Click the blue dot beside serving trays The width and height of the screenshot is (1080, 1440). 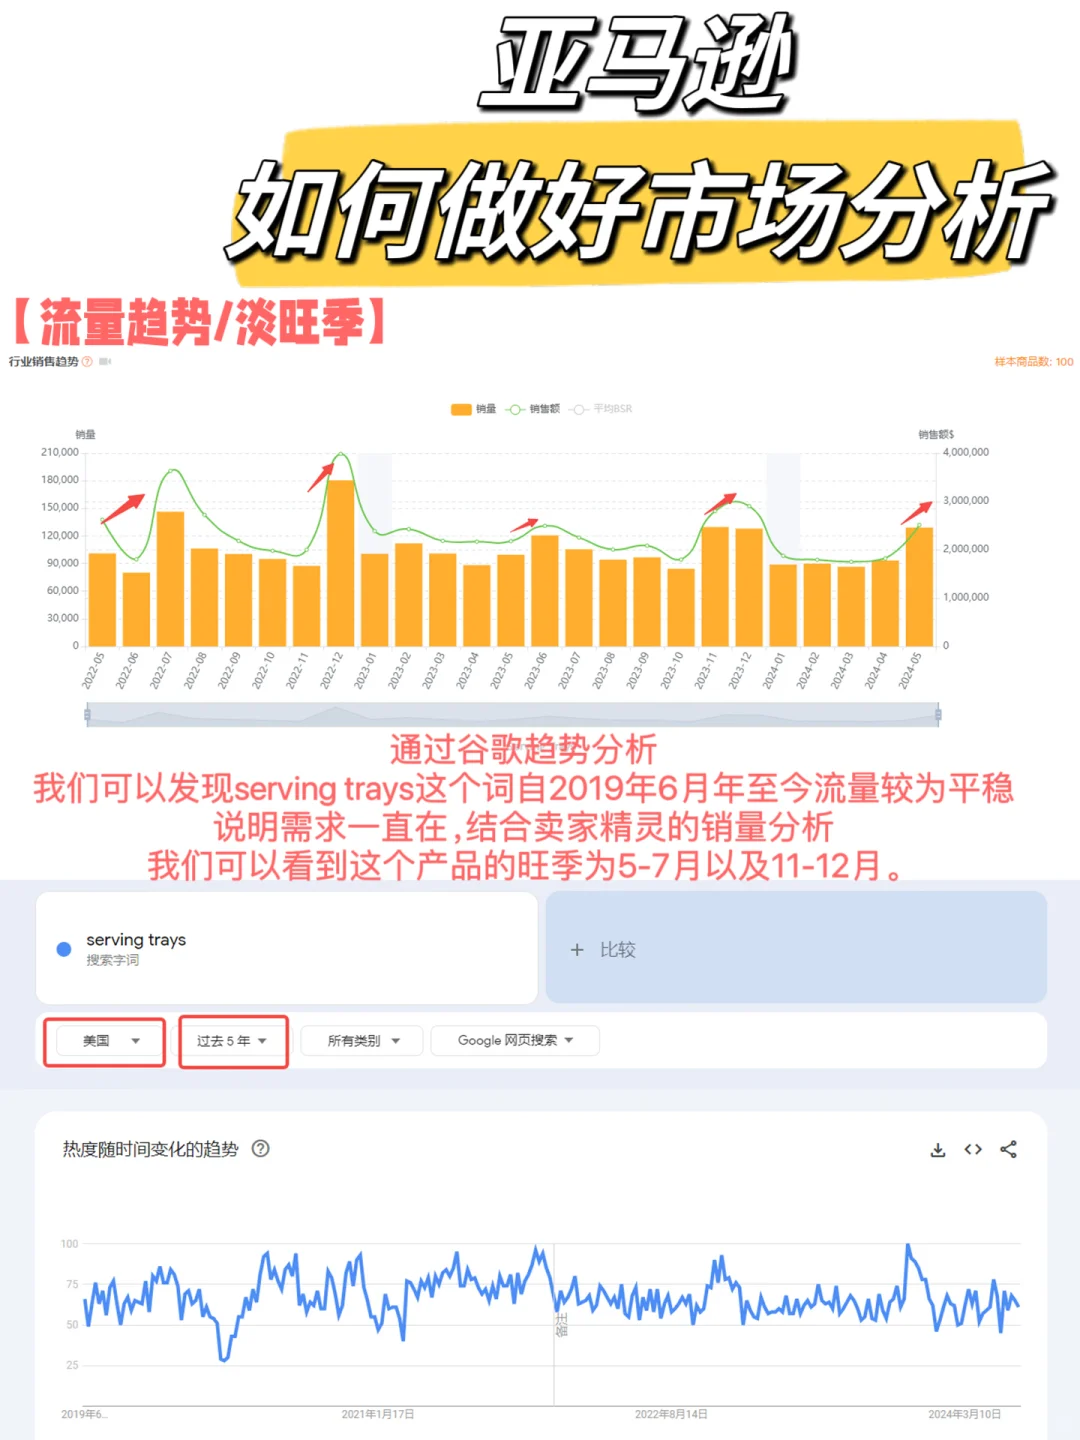[64, 949]
